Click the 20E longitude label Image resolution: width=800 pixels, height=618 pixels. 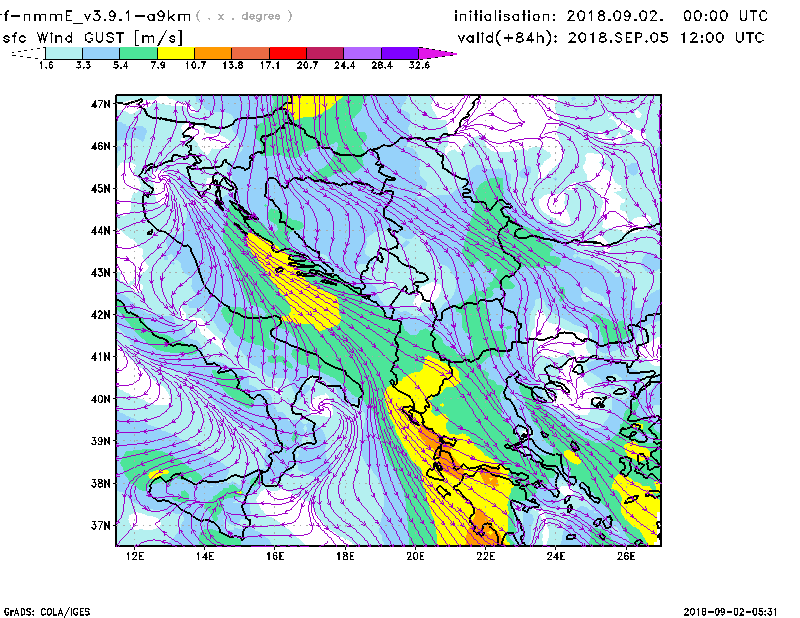[x=415, y=556]
